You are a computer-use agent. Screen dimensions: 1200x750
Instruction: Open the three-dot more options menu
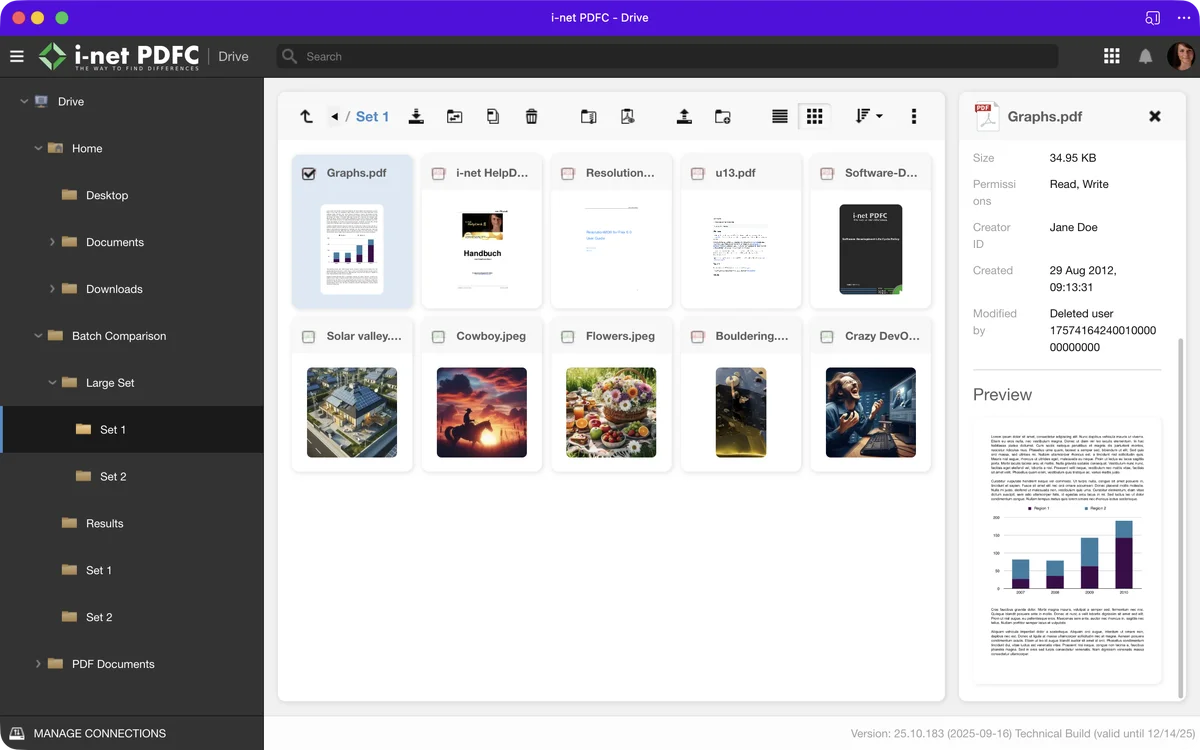click(913, 117)
